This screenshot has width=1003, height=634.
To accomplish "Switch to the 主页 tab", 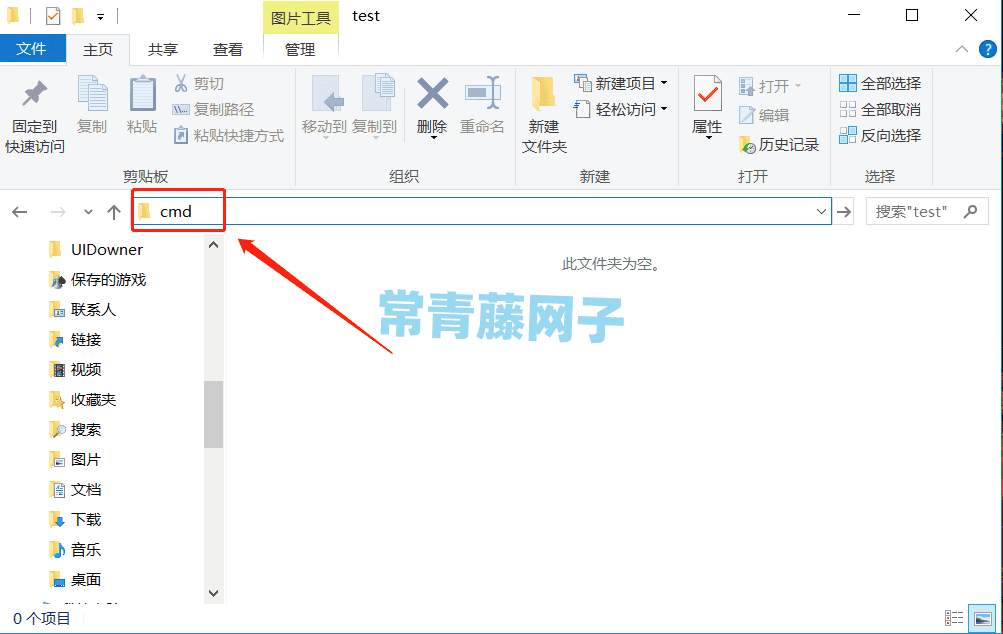I will (x=98, y=50).
